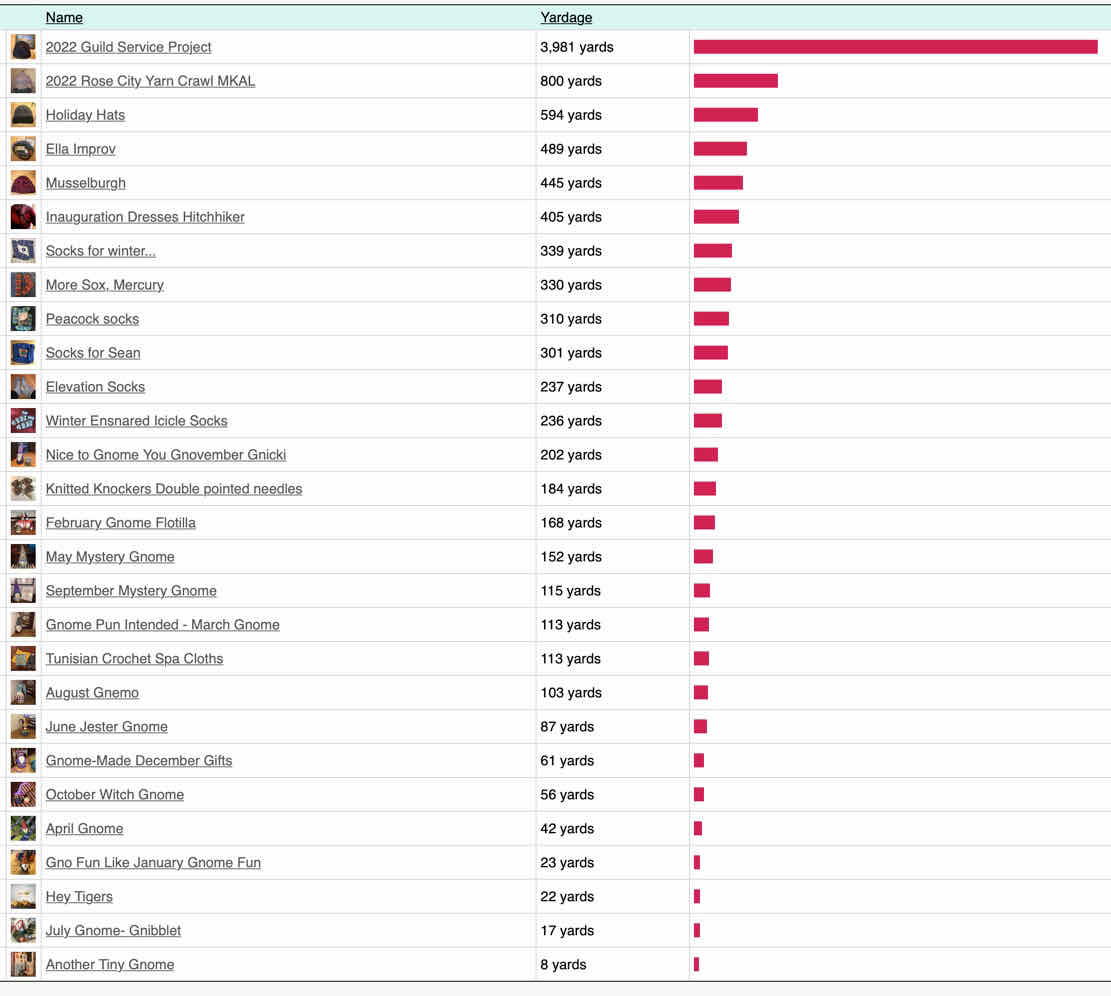The height and width of the screenshot is (996, 1111).
Task: Open the Hey Tigers thumbnail image
Action: 23,897
